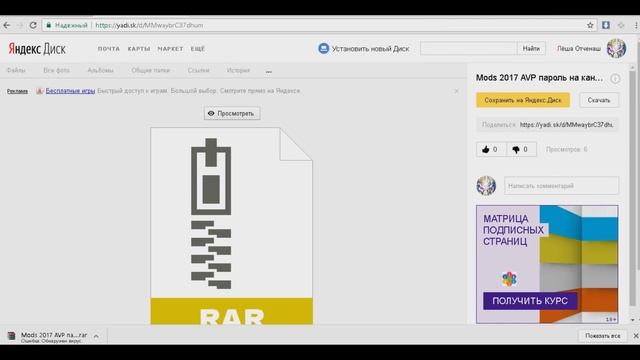Open the ЕЩЁ menu
Viewport: 640px width, 360px height.
pos(198,49)
